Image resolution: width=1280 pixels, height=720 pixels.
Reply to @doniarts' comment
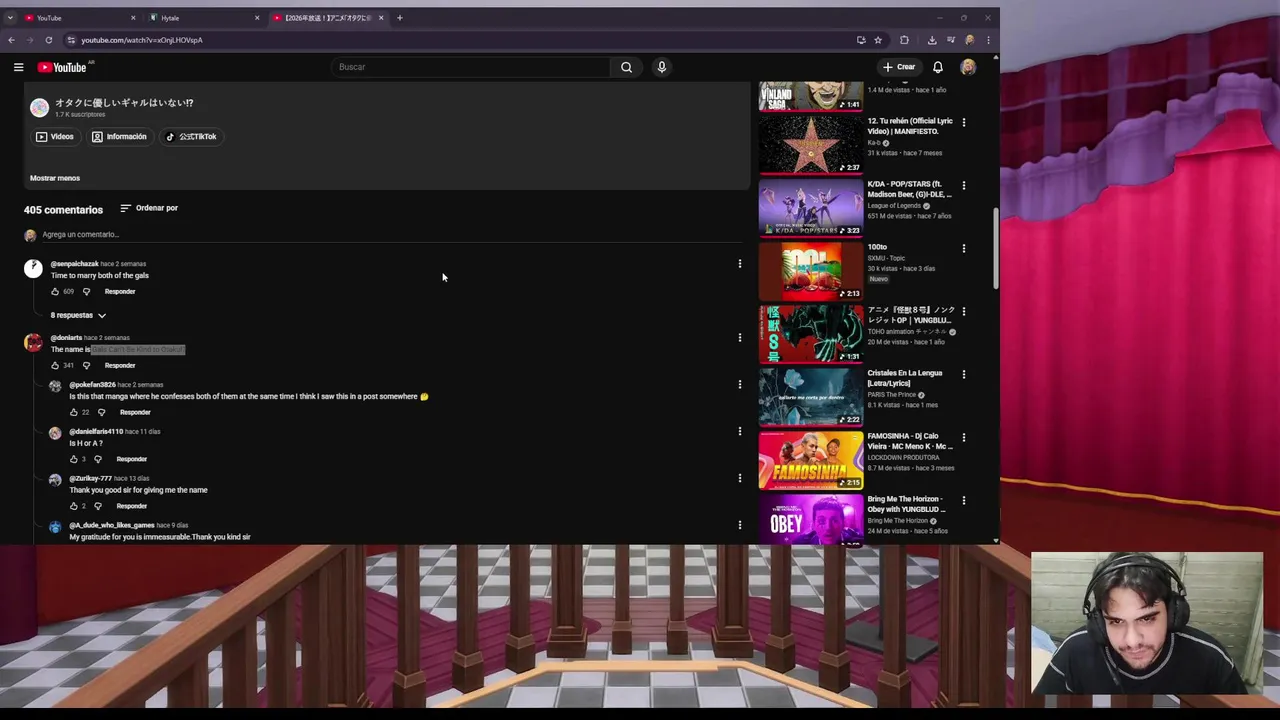[120, 366]
